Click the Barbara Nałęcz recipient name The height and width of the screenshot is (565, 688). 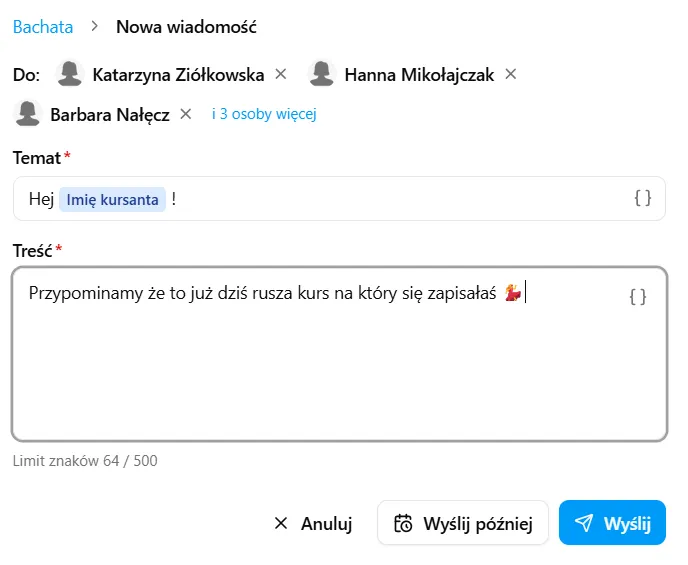point(110,115)
